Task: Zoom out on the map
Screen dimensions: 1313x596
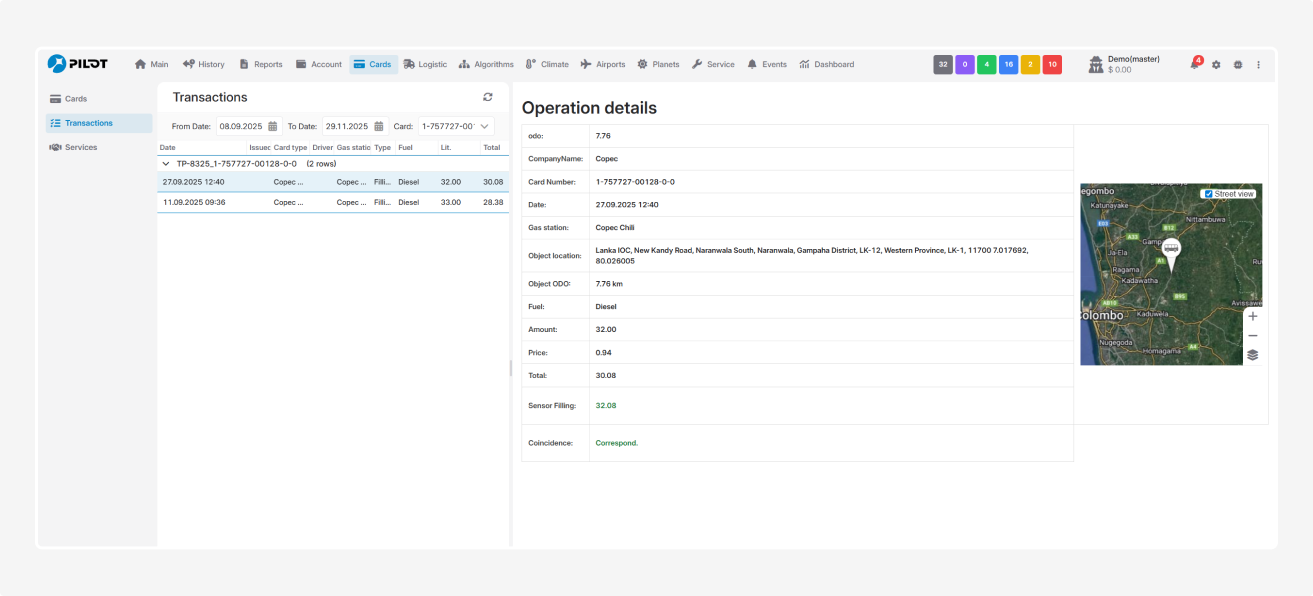Action: click(1252, 336)
